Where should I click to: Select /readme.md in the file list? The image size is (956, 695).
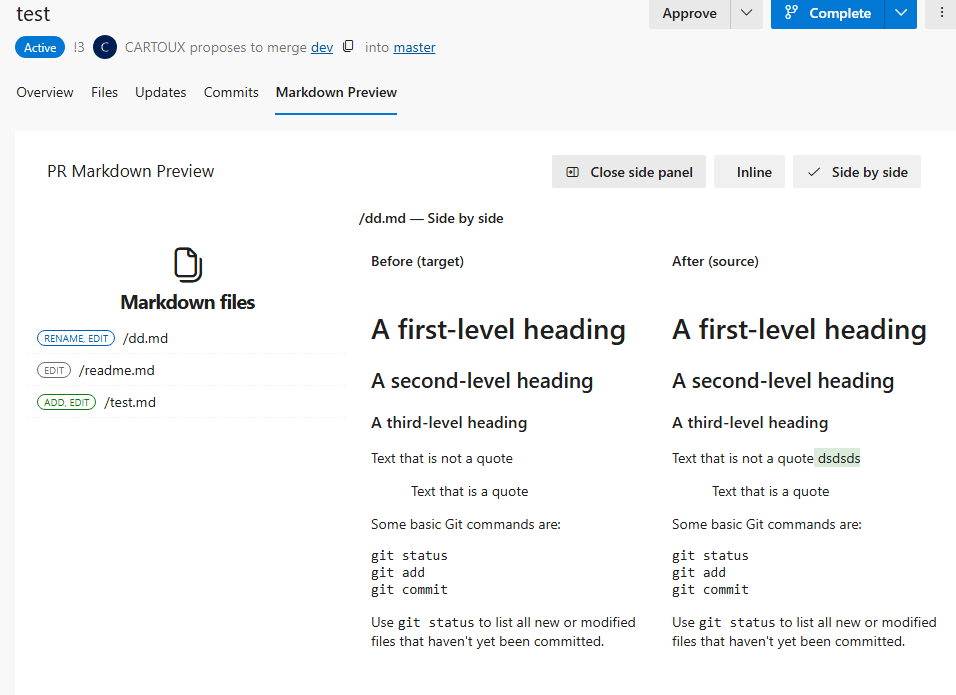pos(116,370)
